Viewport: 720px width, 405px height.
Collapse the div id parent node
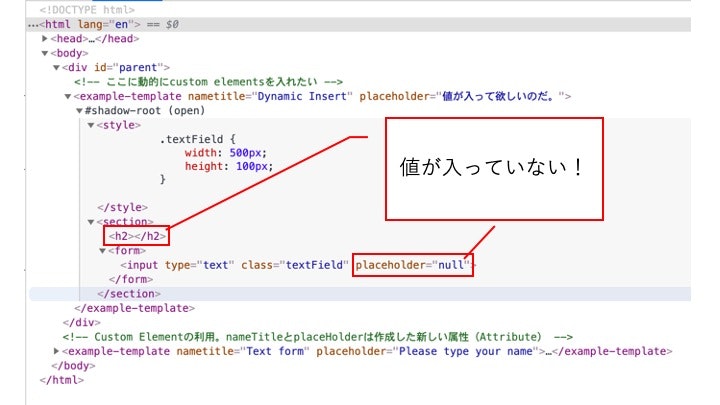tap(56, 68)
